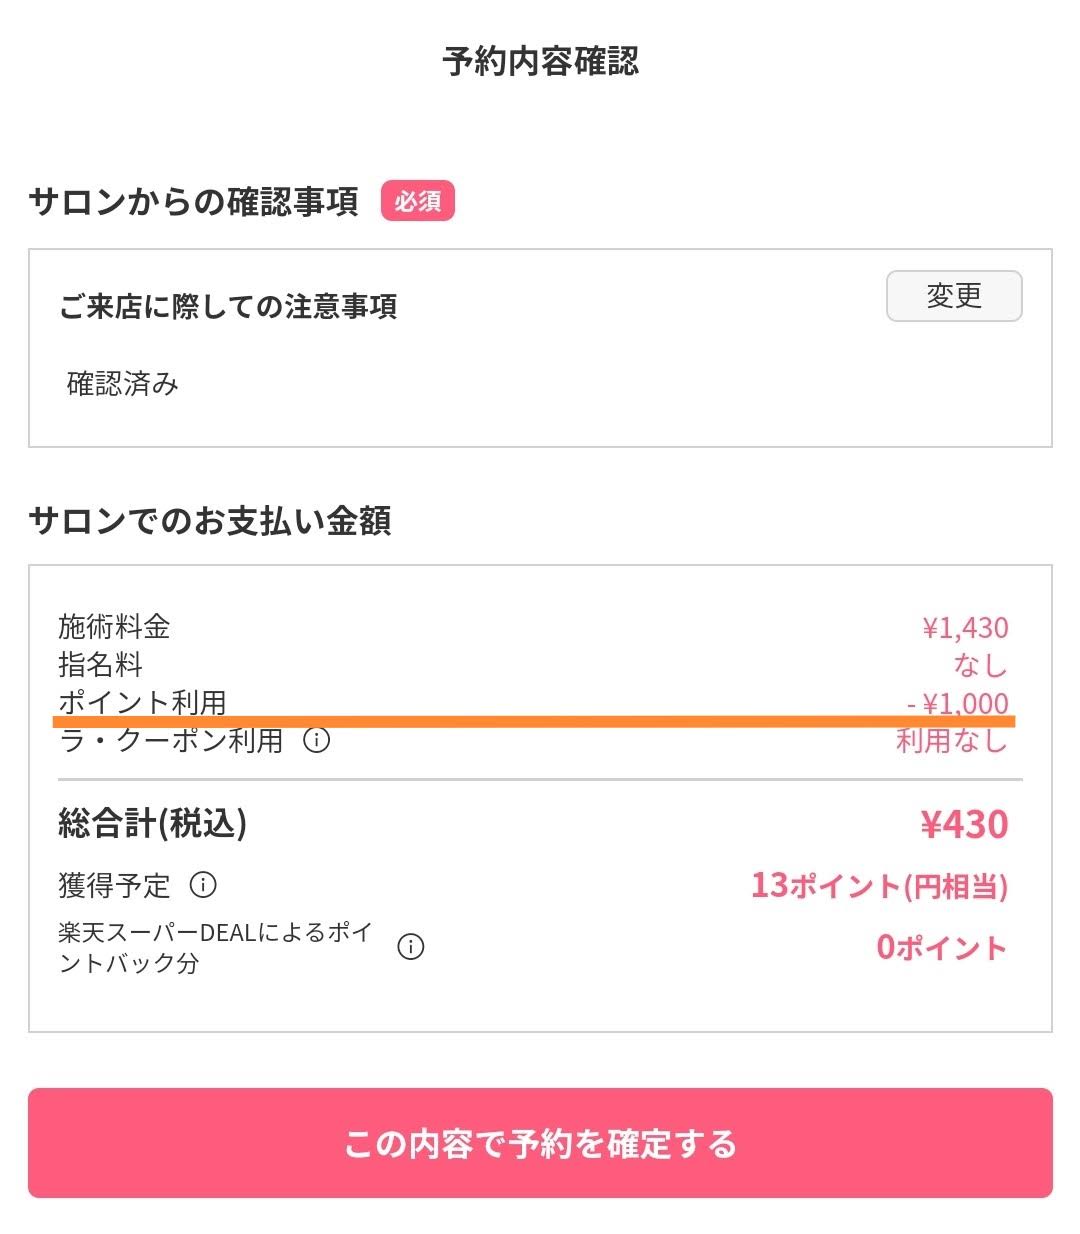
Task: Click the 13ポイント(円相当) value
Action: coord(879,886)
